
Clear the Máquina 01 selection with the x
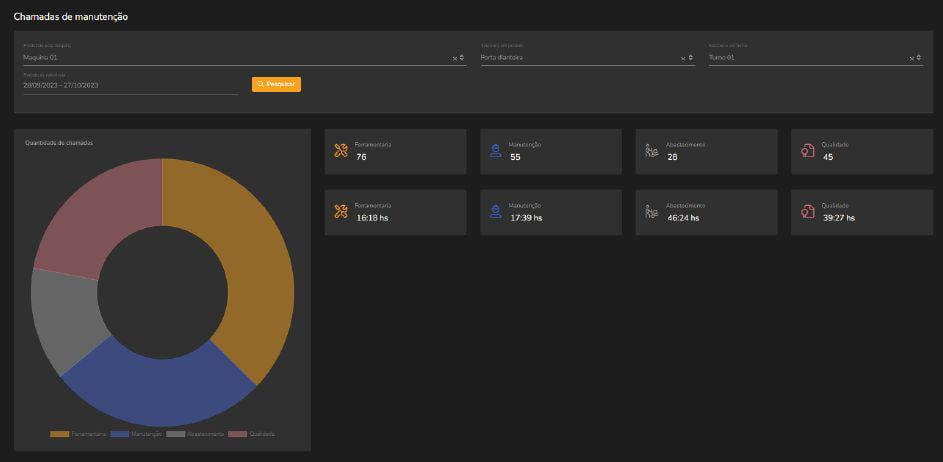(454, 58)
